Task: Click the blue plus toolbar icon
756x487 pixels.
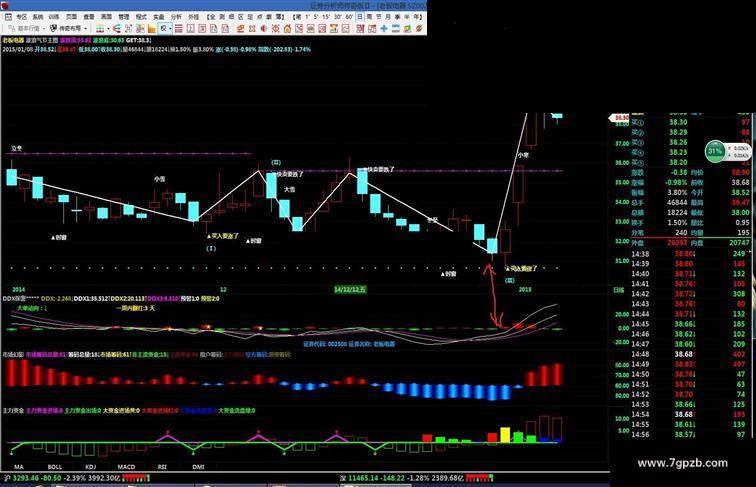Action: [384, 29]
